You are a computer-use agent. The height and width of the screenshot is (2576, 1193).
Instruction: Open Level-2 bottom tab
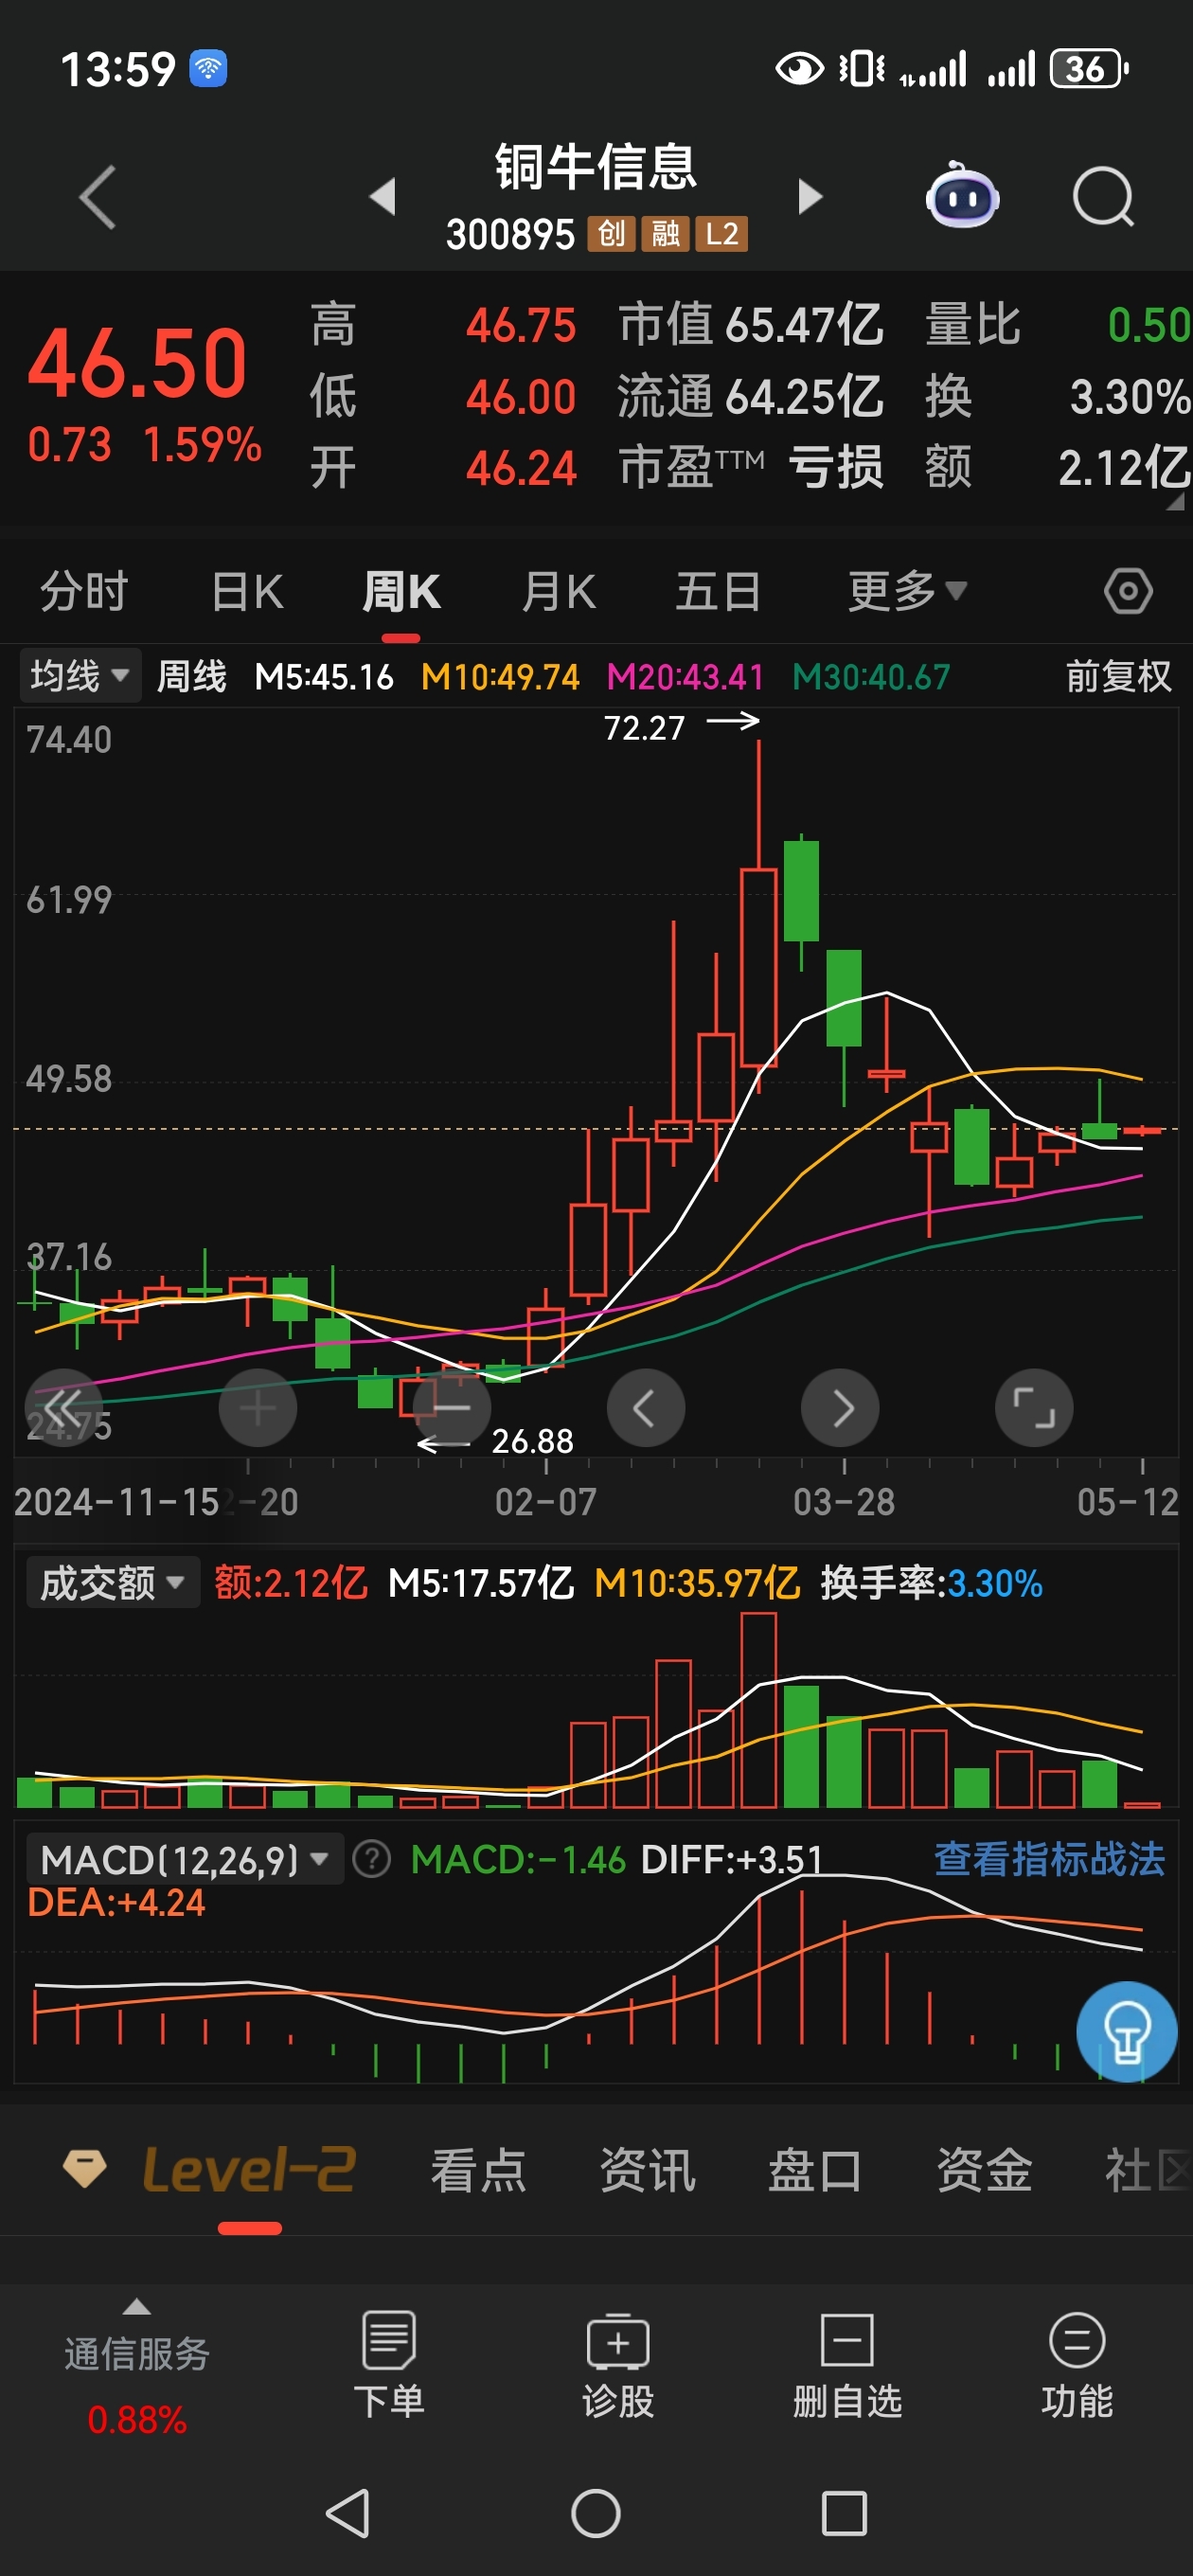coord(249,2169)
